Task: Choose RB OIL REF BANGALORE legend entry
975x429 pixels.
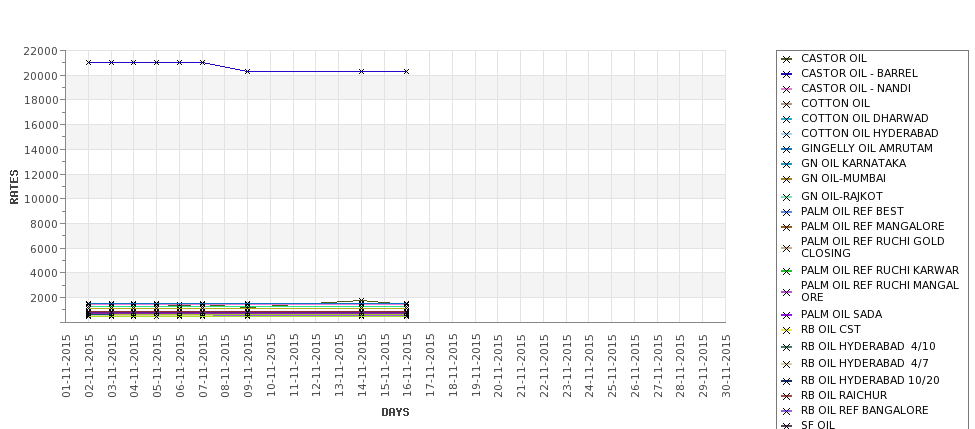Action: tap(864, 410)
